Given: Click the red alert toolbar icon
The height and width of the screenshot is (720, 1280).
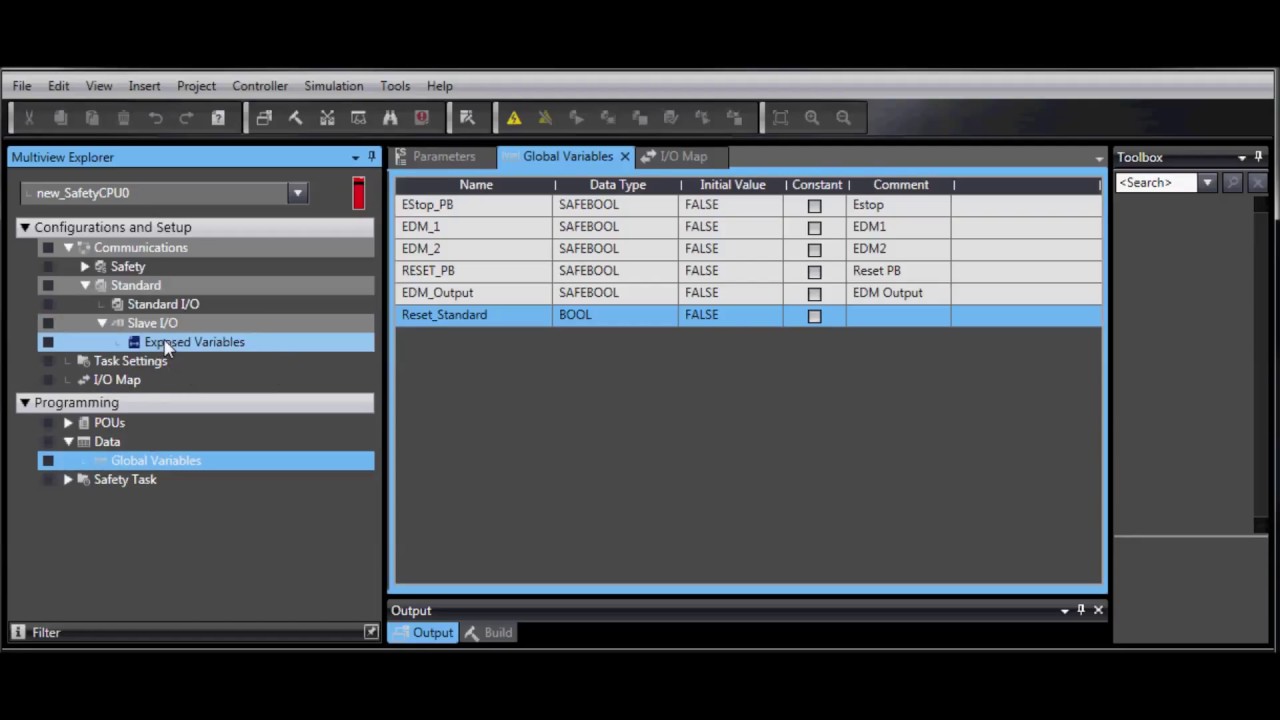Looking at the screenshot, I should [x=422, y=118].
